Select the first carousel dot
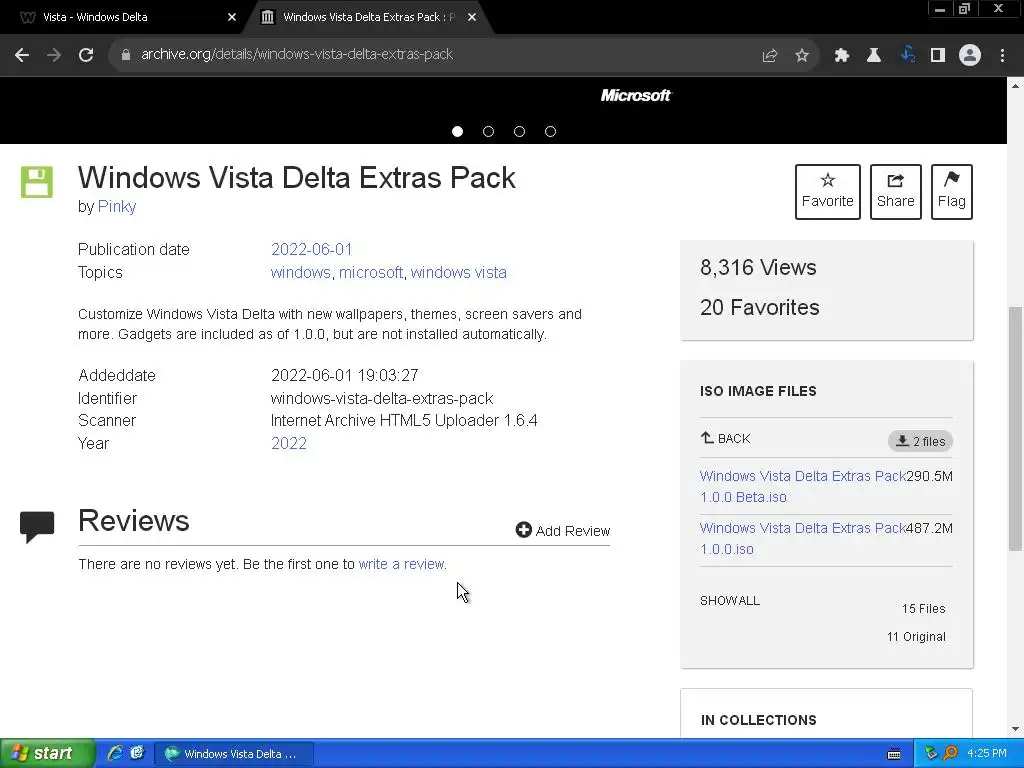1024x768 pixels. [457, 131]
